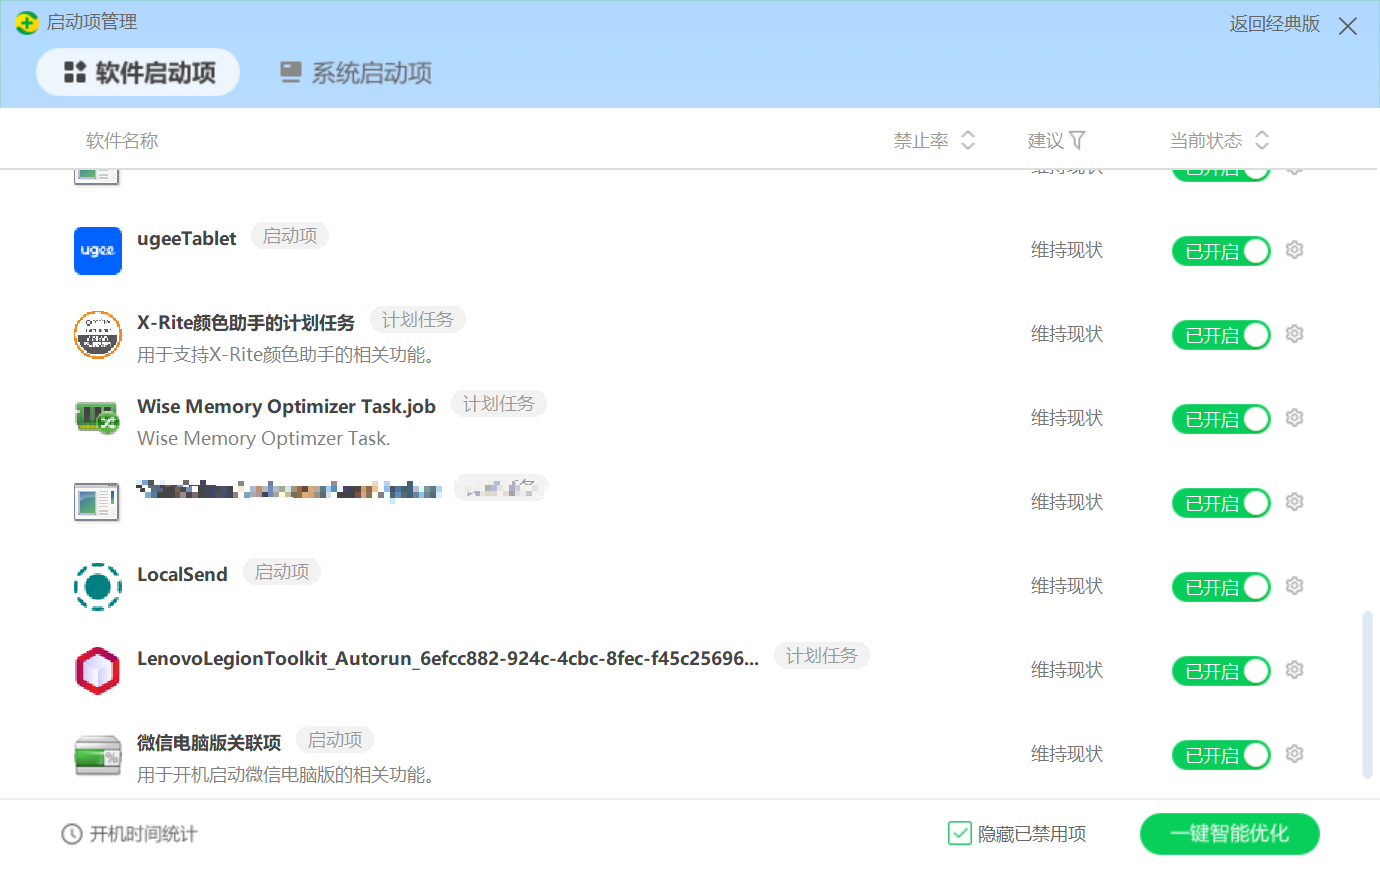Click the 启动项 tag beside ugeeTablet
Screen dimensions: 1380x870
pos(290,236)
